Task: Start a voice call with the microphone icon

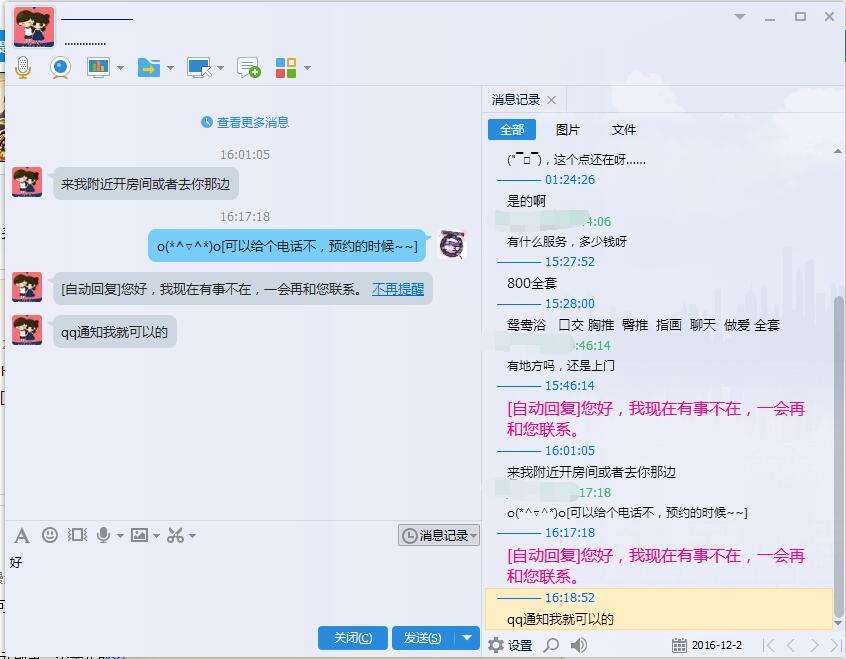Action: point(21,66)
